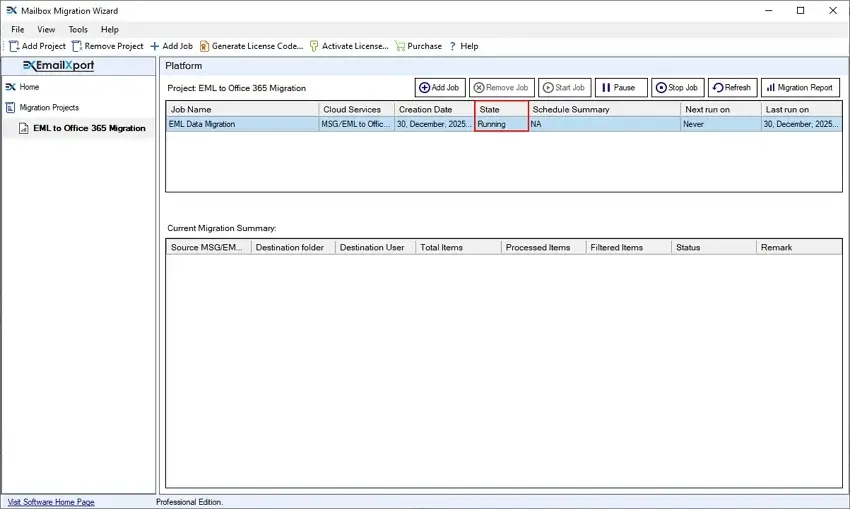Click the Source MSG/EM... column header
Image resolution: width=850 pixels, height=509 pixels.
click(x=209, y=247)
